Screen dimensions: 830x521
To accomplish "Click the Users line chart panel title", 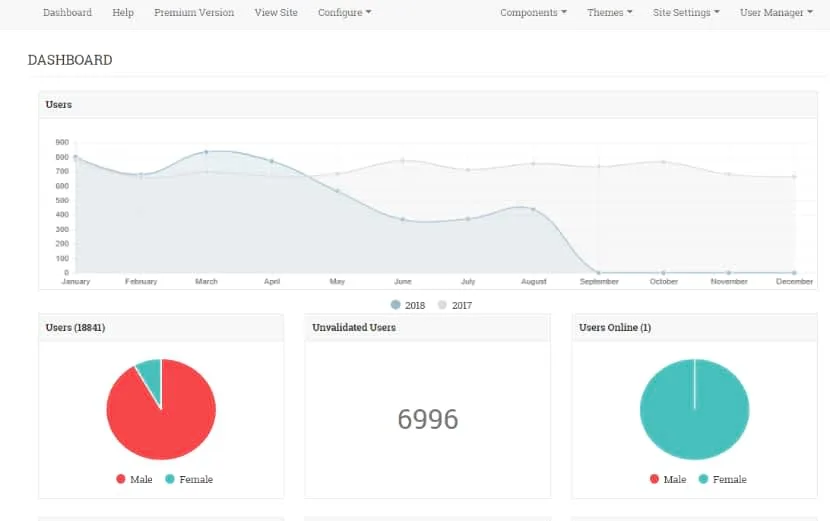I will coord(59,104).
